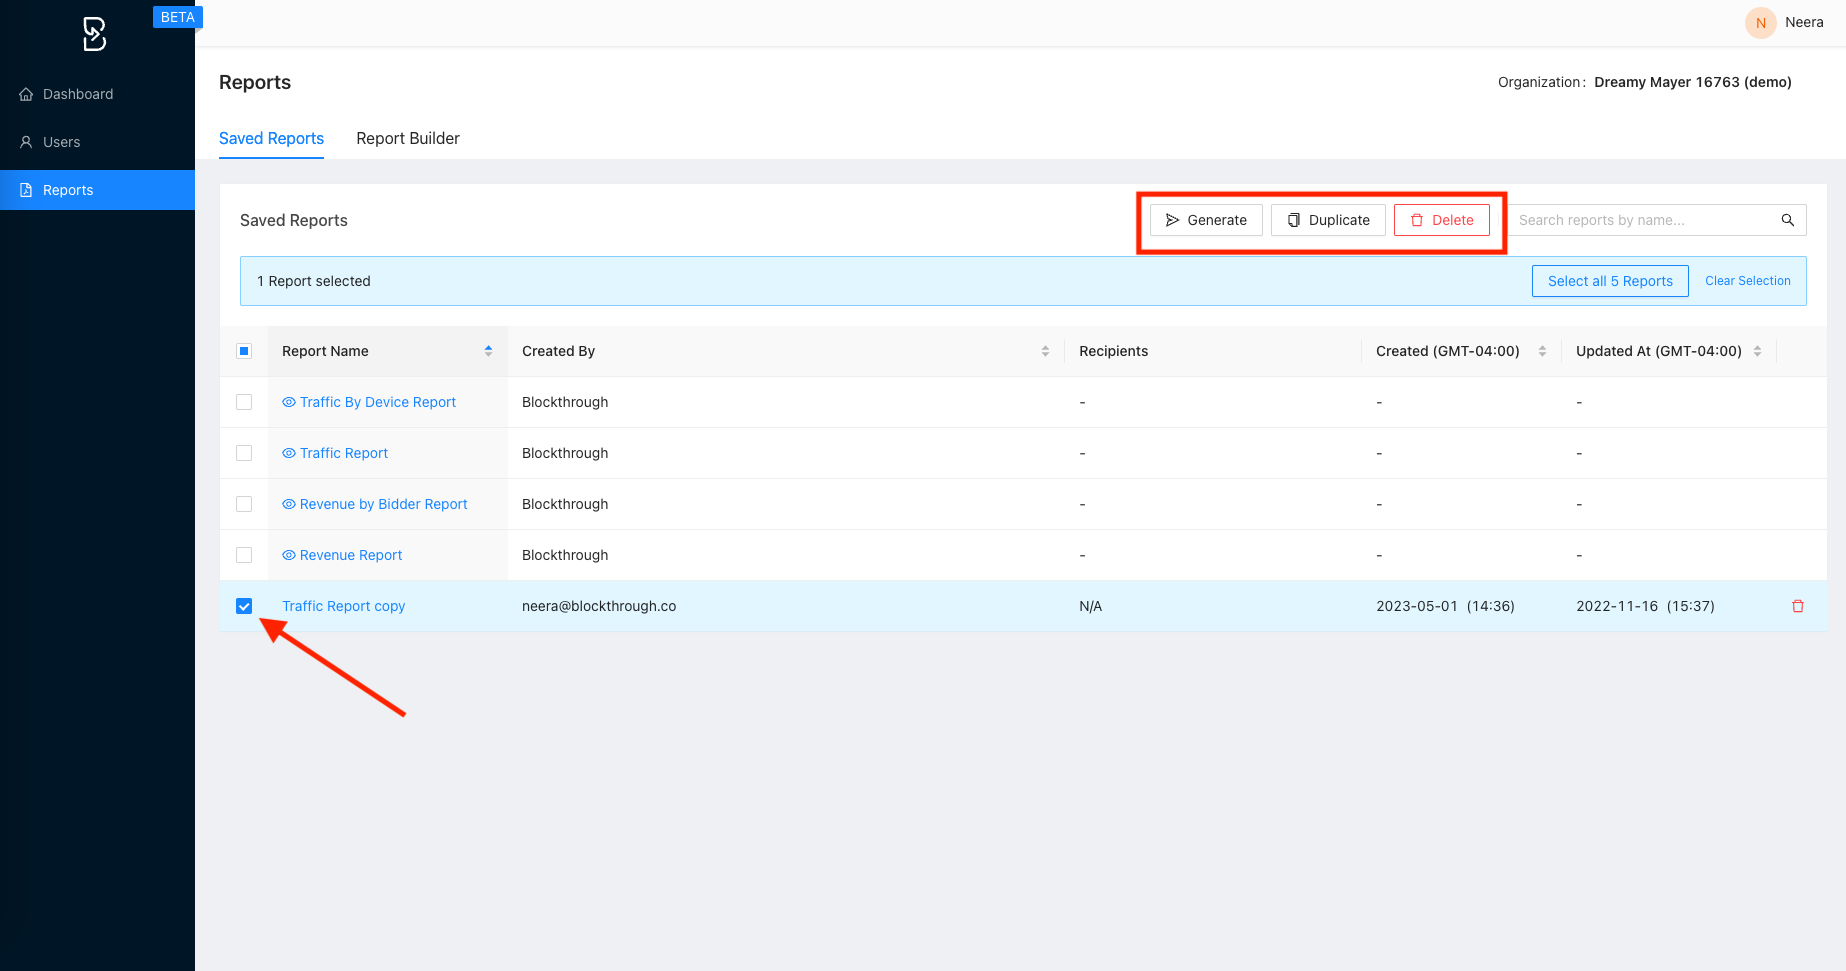Click the Blockthrough logo icon
The image size is (1846, 971).
point(94,34)
